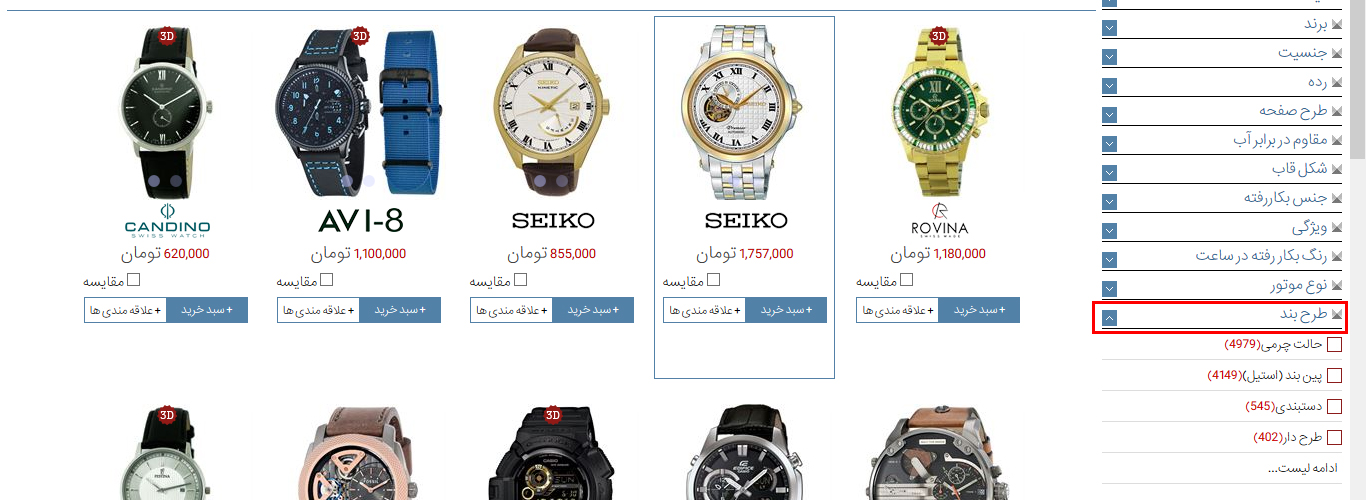Screen dimensions: 1366x500
Task: Click the filter icon beside برند
Action: point(1336,24)
